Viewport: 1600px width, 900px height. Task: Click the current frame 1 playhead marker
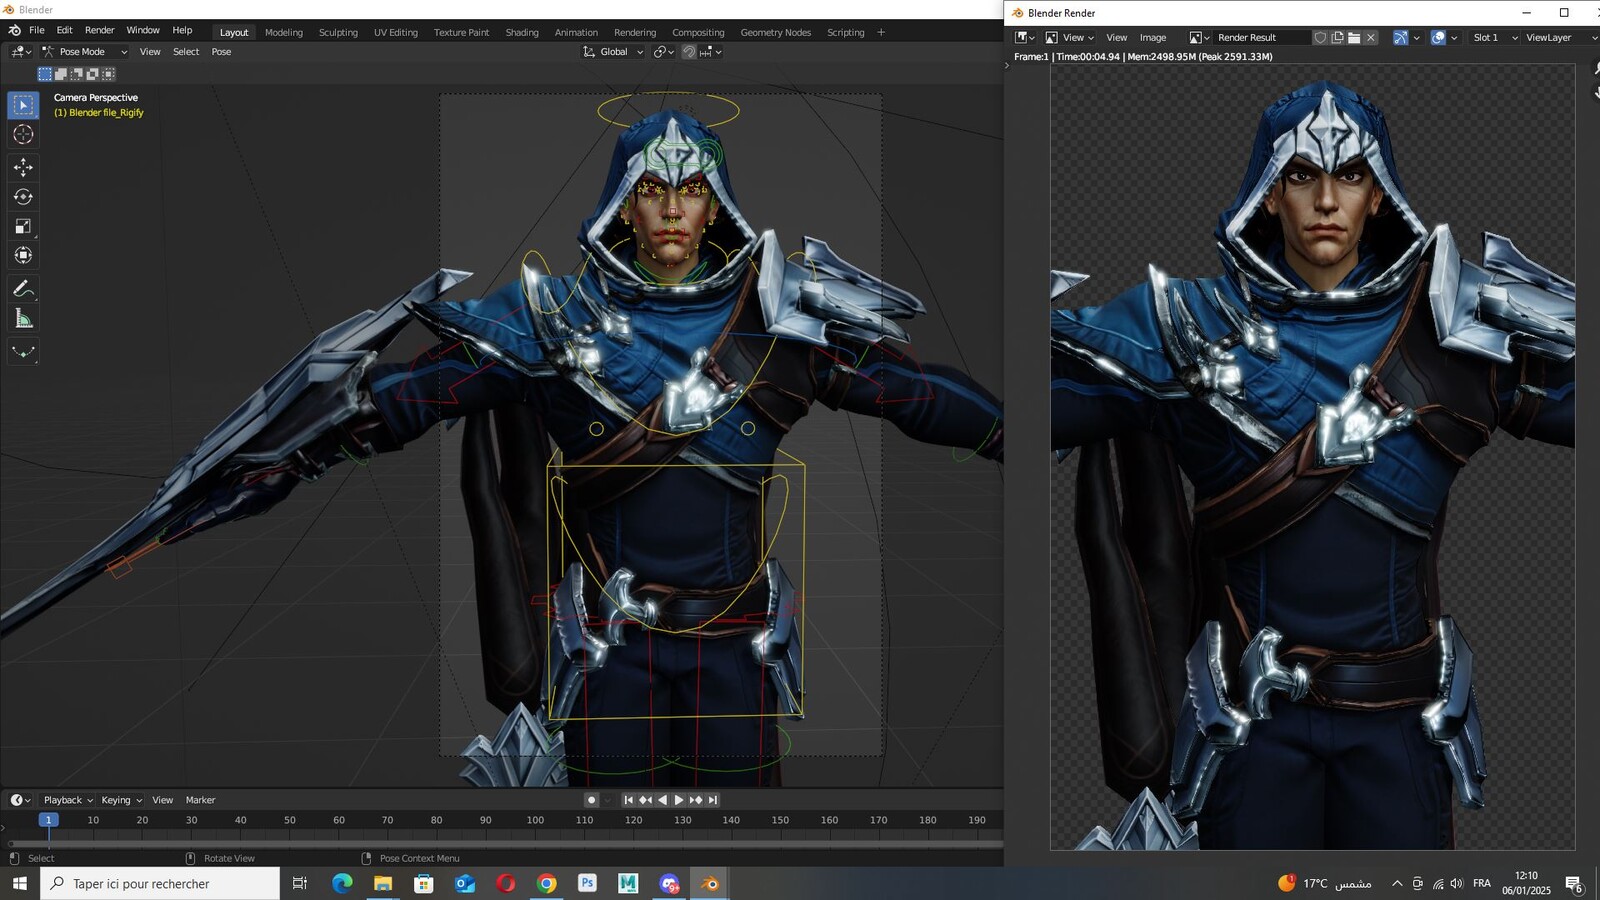48,820
